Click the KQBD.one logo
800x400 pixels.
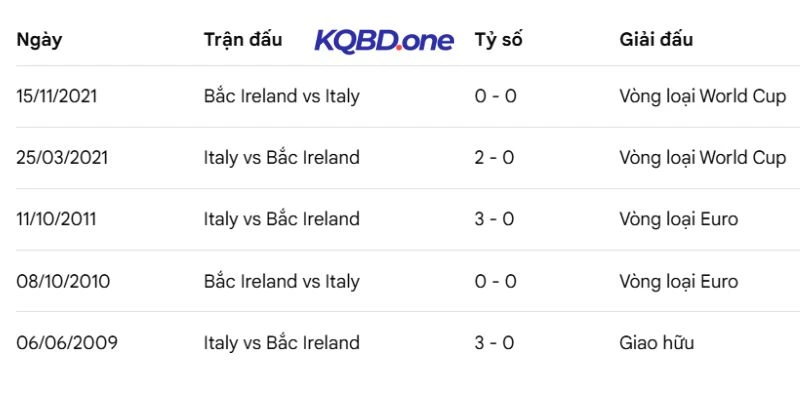tap(384, 40)
